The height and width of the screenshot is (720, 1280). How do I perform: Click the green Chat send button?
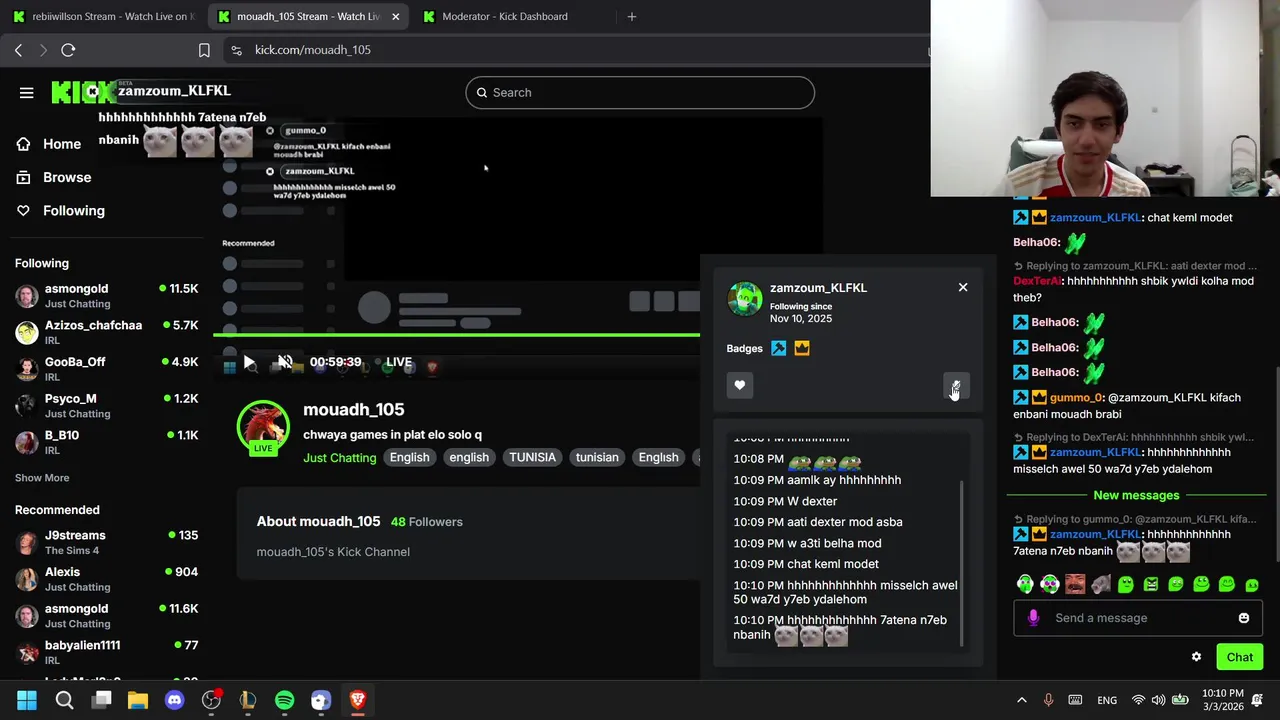coord(1240,657)
